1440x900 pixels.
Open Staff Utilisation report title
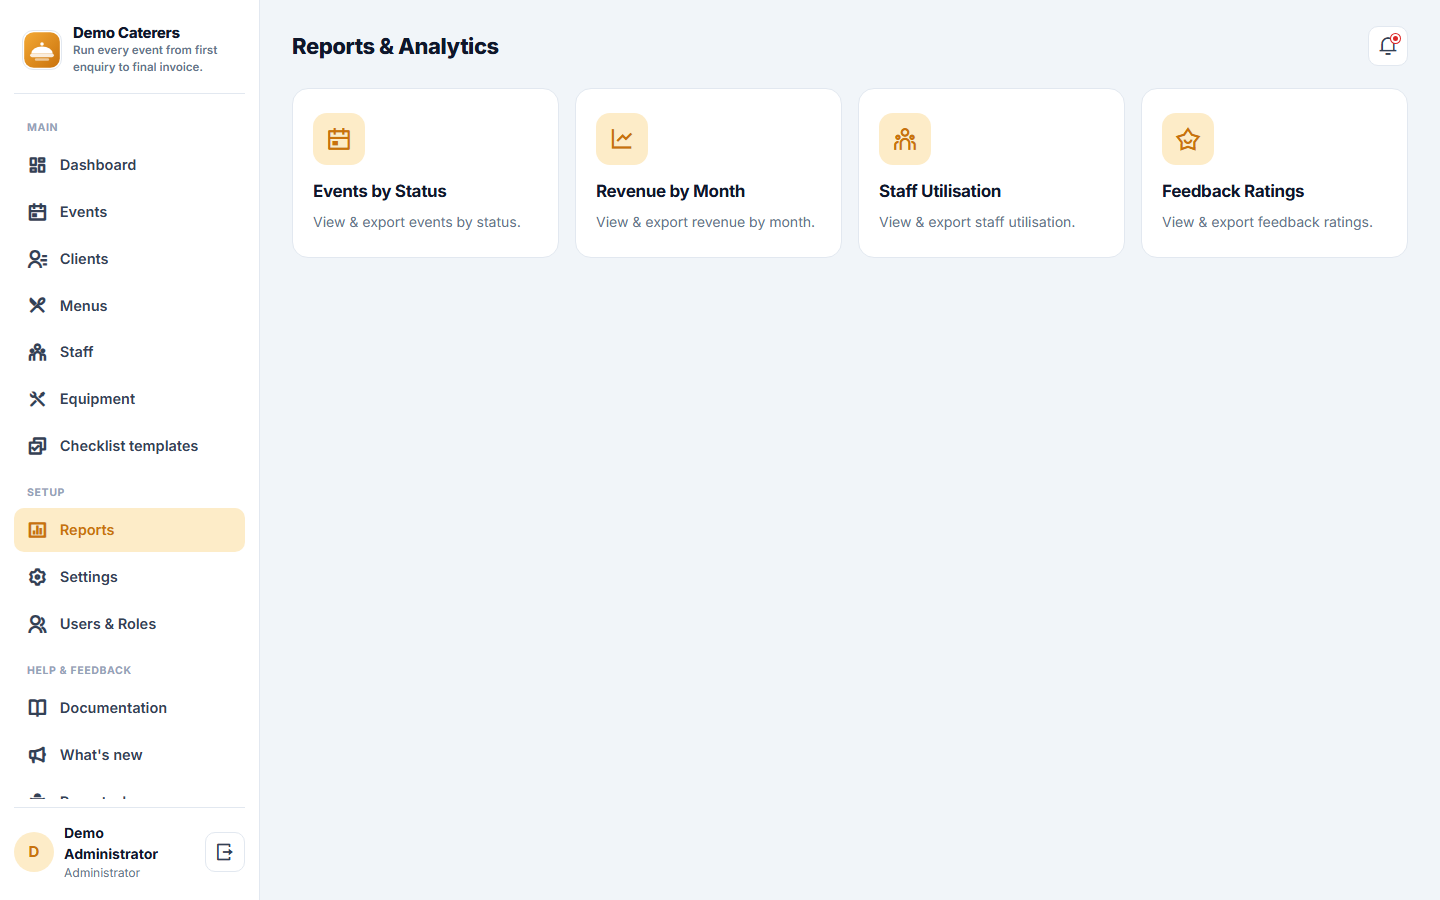click(940, 191)
